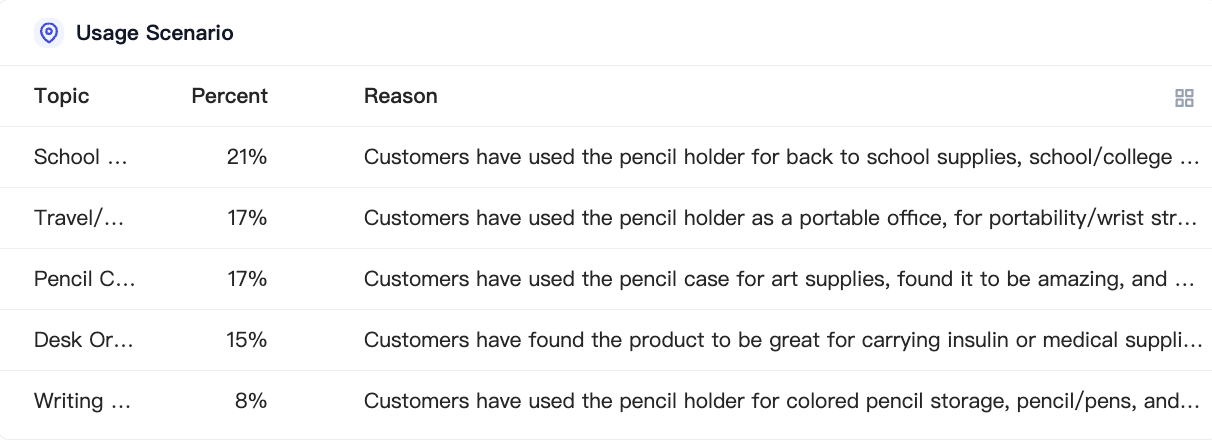The width and height of the screenshot is (1212, 444).
Task: Select the School topic row cell
Action: [x=83, y=157]
